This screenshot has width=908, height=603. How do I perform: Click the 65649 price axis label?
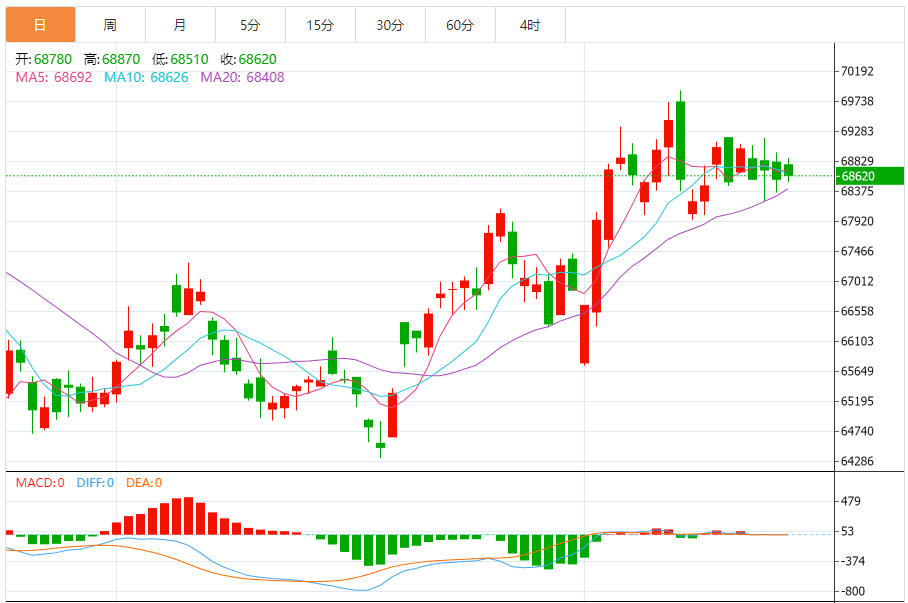point(857,371)
